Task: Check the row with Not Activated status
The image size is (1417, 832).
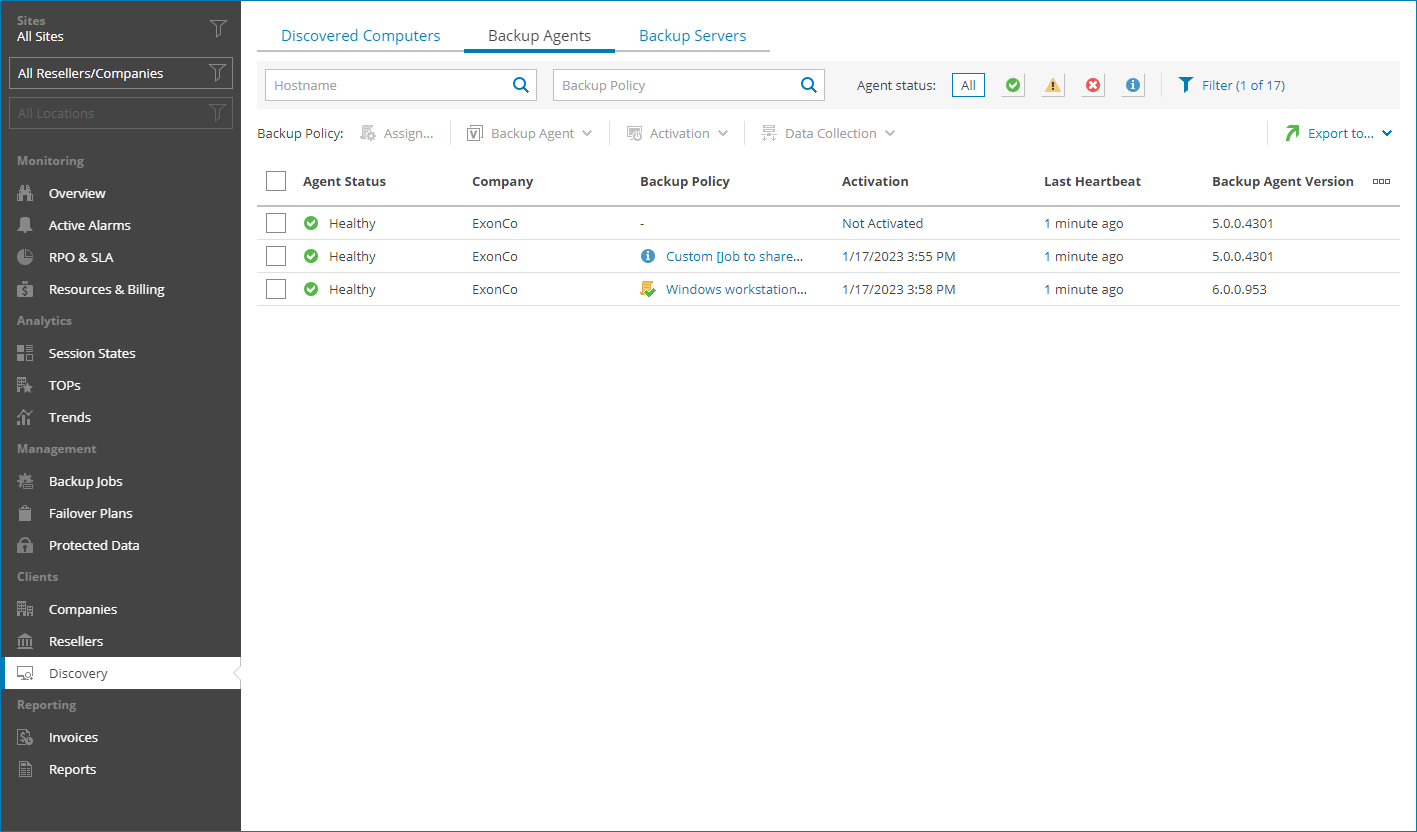Action: pos(276,223)
